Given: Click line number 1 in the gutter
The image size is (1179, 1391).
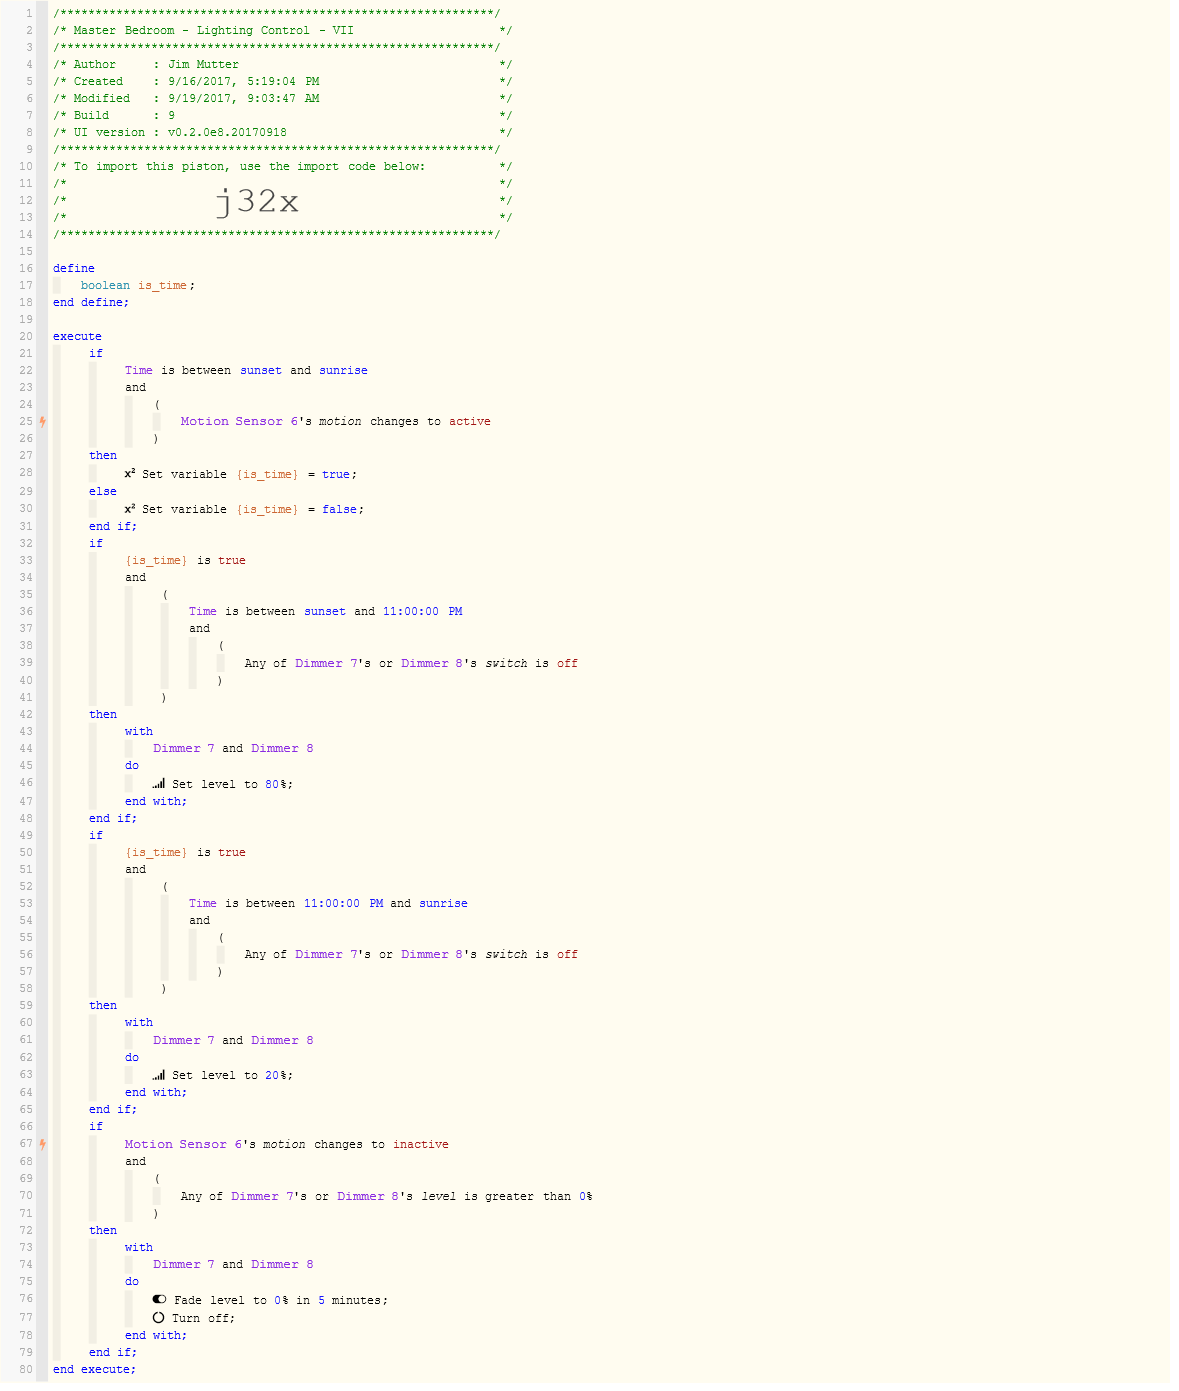Looking at the screenshot, I should [29, 13].
